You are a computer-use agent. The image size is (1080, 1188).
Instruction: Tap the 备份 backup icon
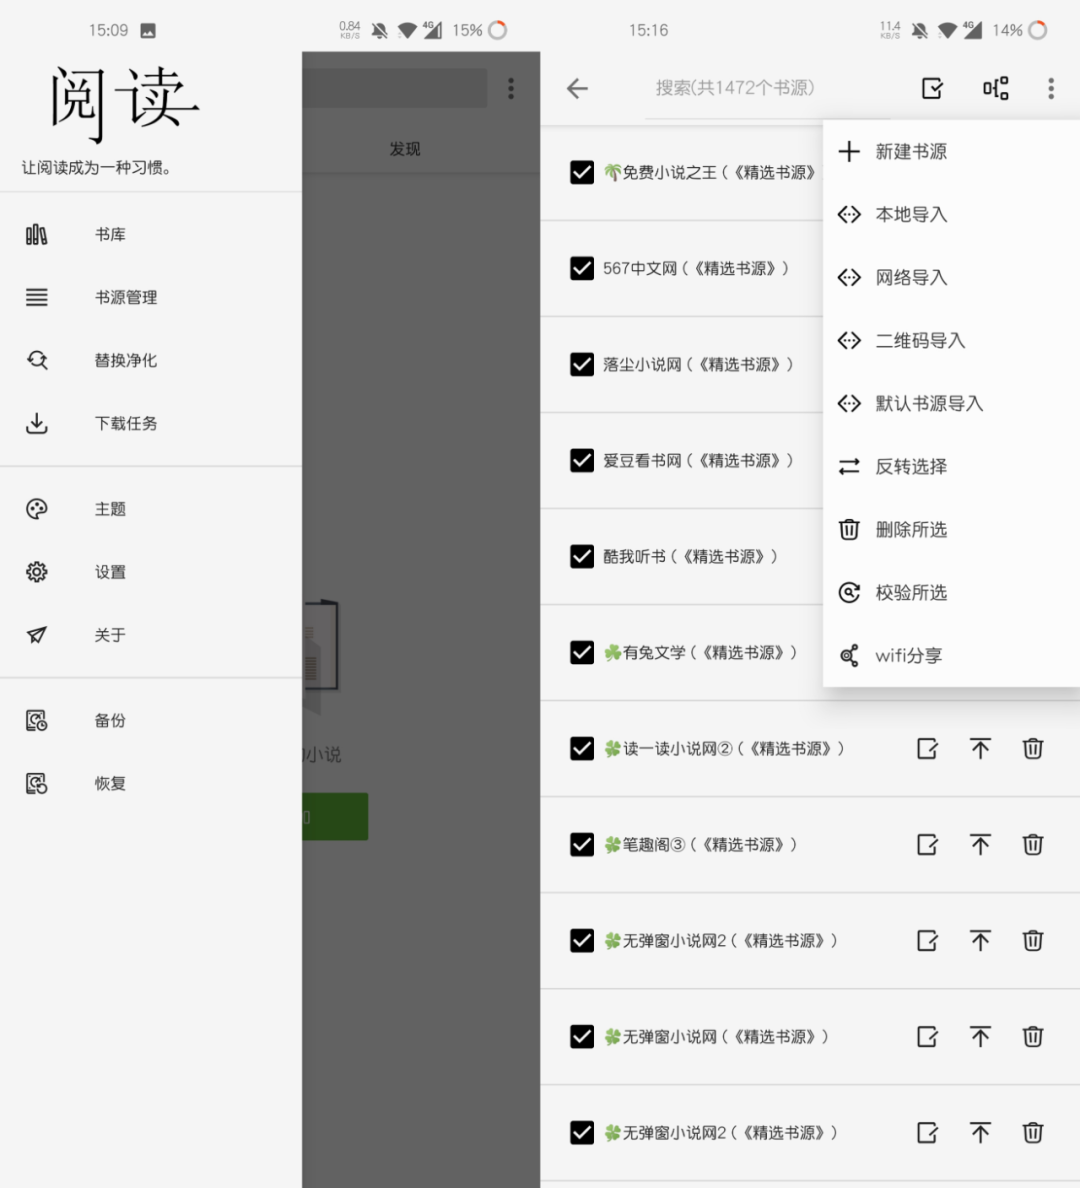(36, 720)
